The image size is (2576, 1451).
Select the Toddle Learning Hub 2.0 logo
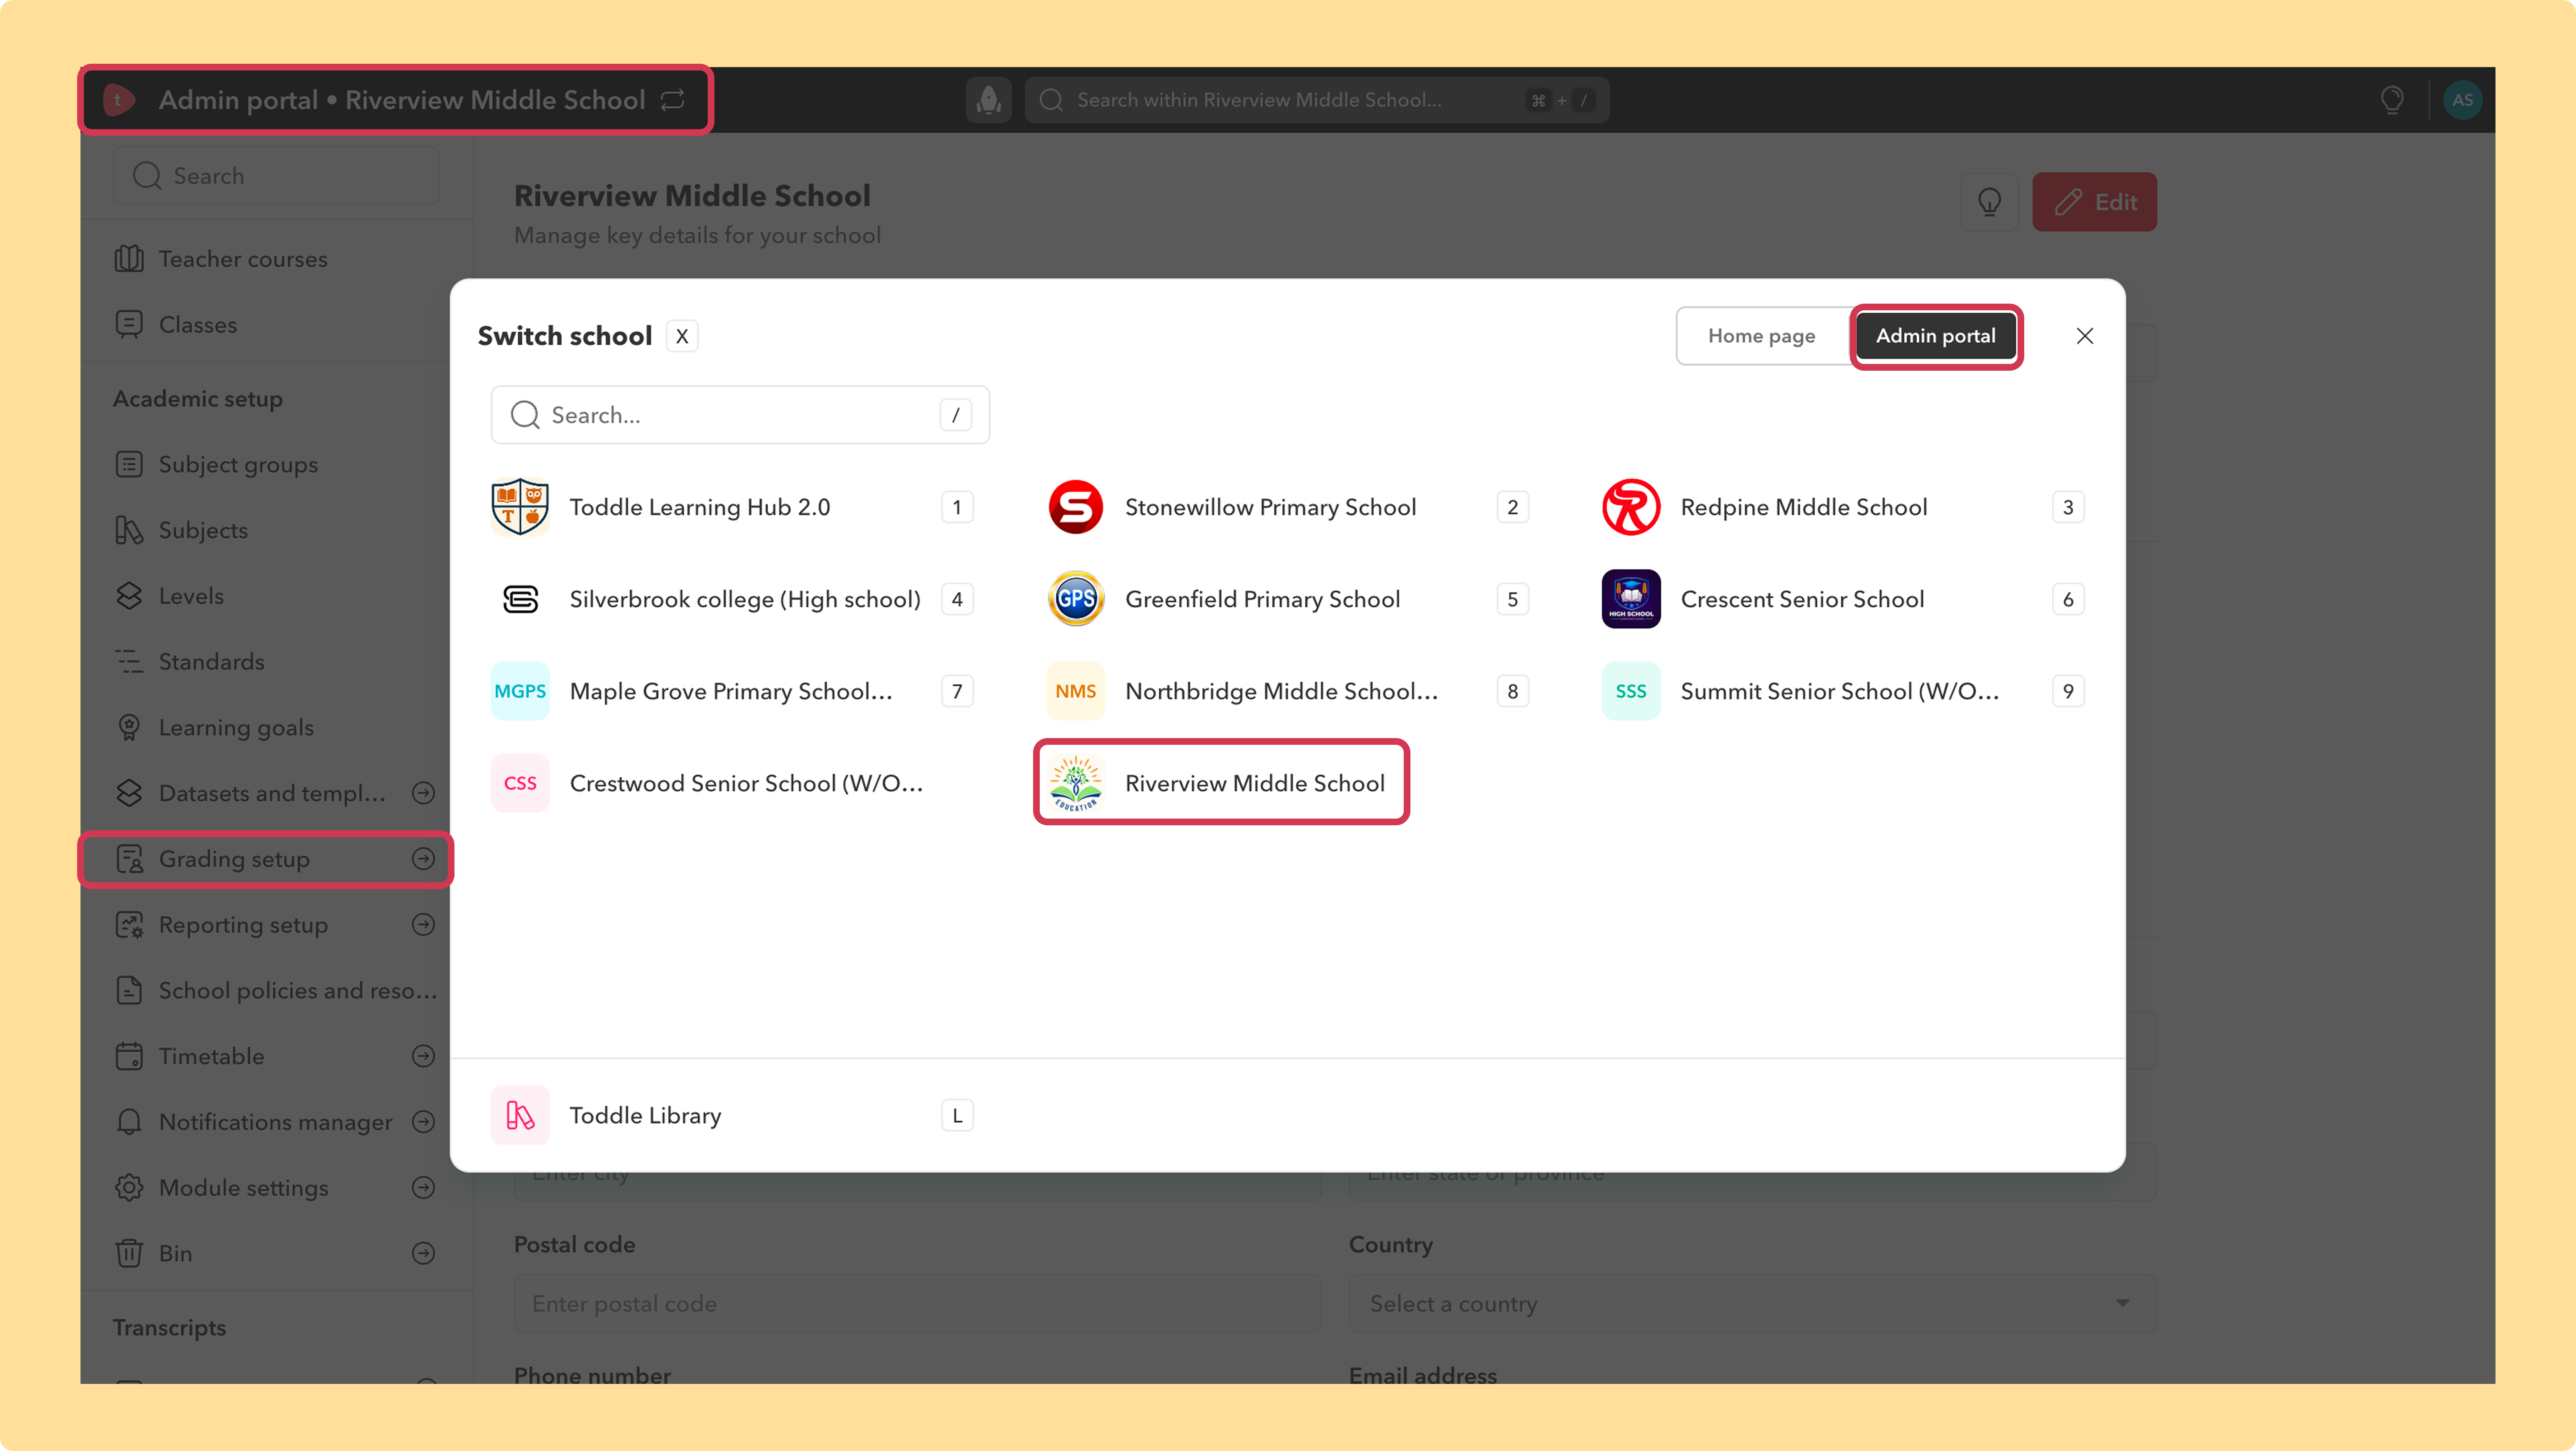[520, 507]
